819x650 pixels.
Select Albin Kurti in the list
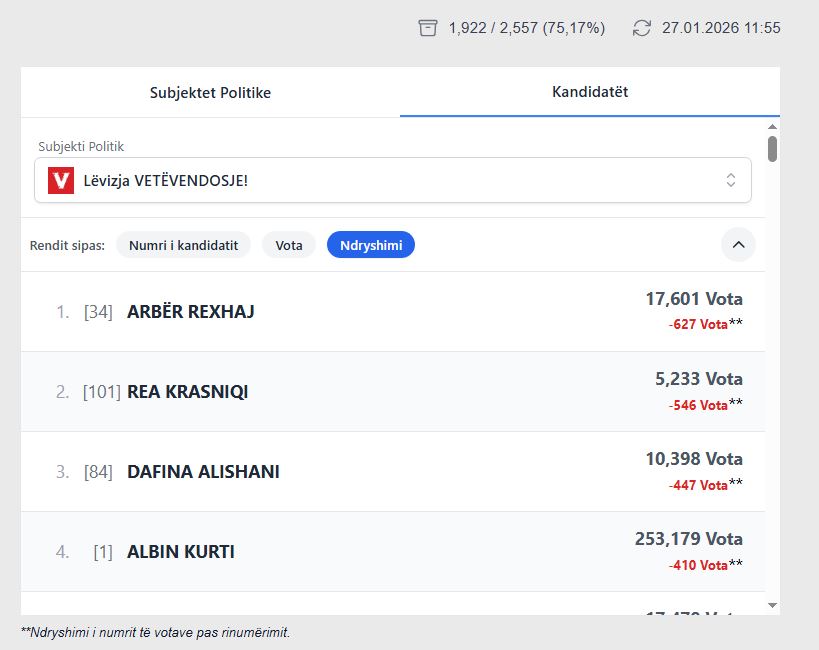[181, 552]
